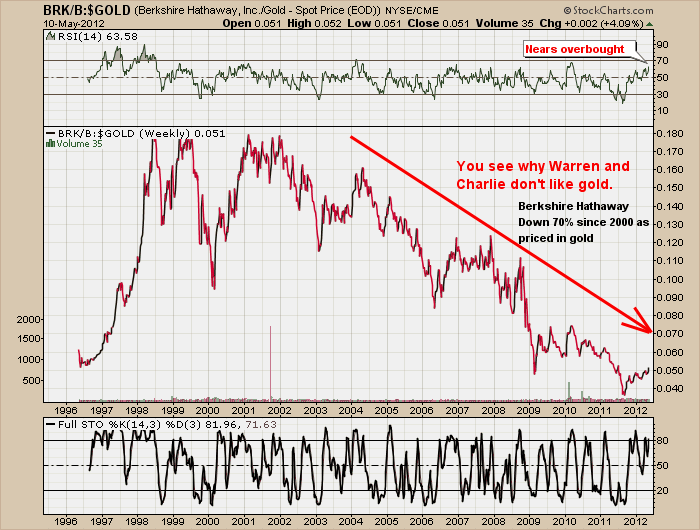Click the BRK/B:$GOLD (Weekly) 0.051 legend
The image size is (700, 530).
(x=142, y=134)
